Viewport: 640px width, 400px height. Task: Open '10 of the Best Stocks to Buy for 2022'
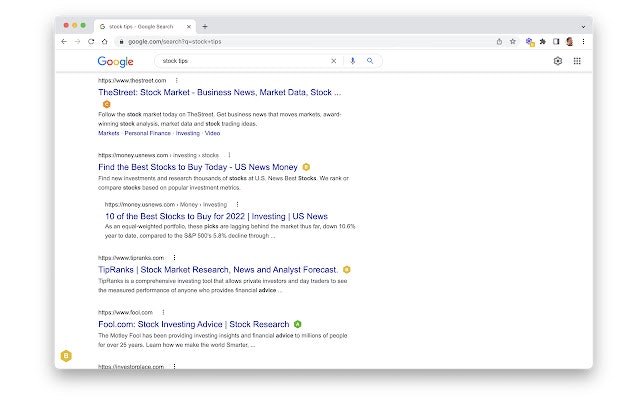216,216
